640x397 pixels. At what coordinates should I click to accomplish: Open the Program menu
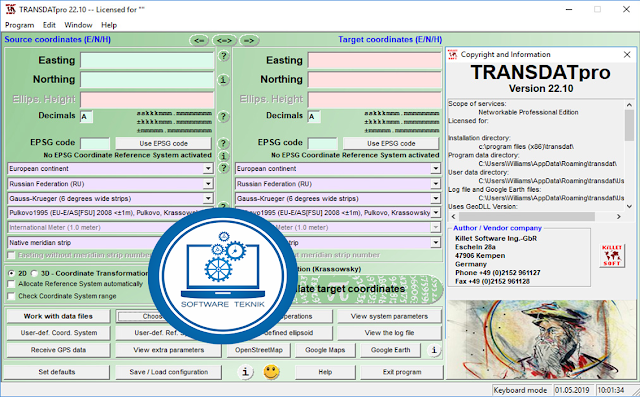coord(19,25)
